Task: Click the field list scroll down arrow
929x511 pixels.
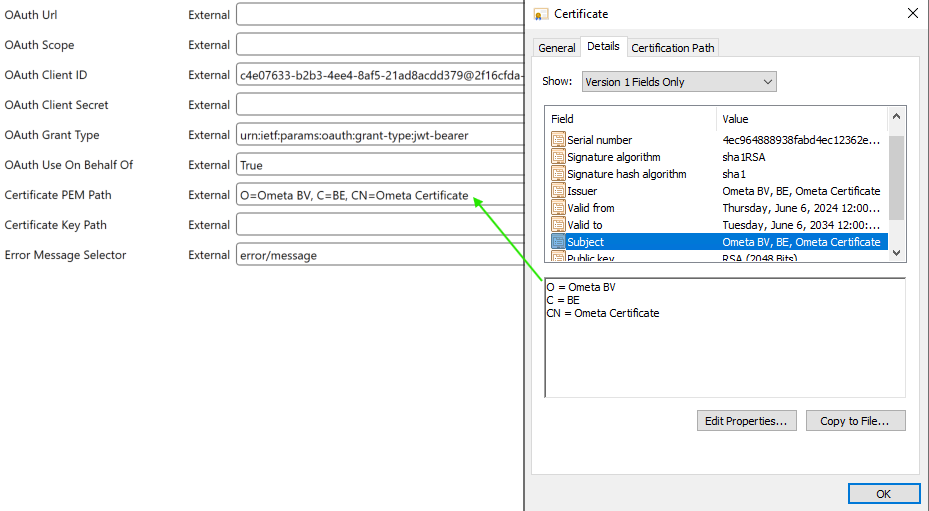Action: coord(896,253)
